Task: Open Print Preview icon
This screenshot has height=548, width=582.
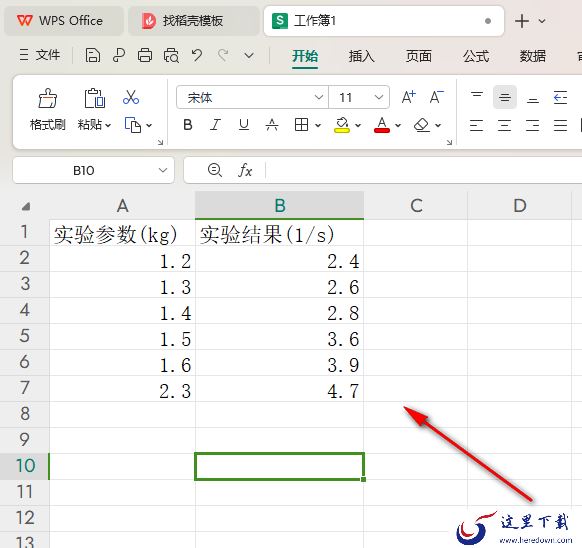Action: (171, 56)
